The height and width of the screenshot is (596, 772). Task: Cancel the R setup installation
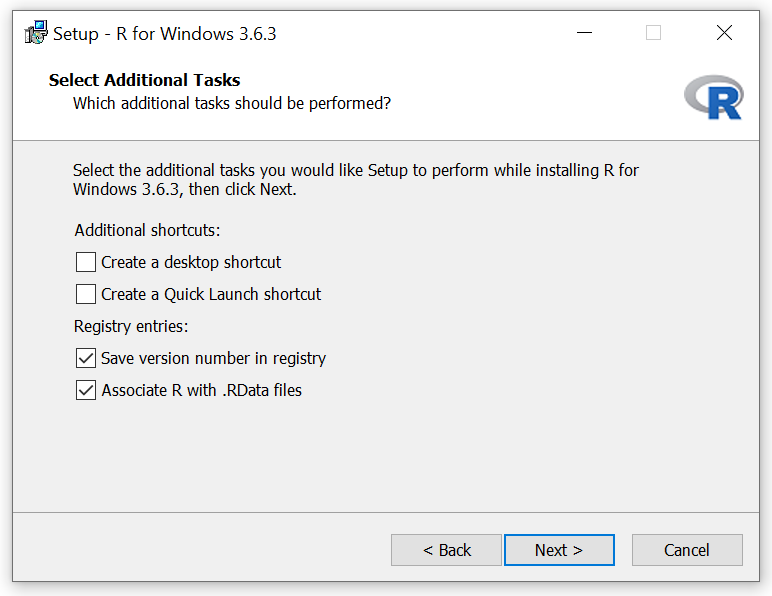click(x=687, y=550)
